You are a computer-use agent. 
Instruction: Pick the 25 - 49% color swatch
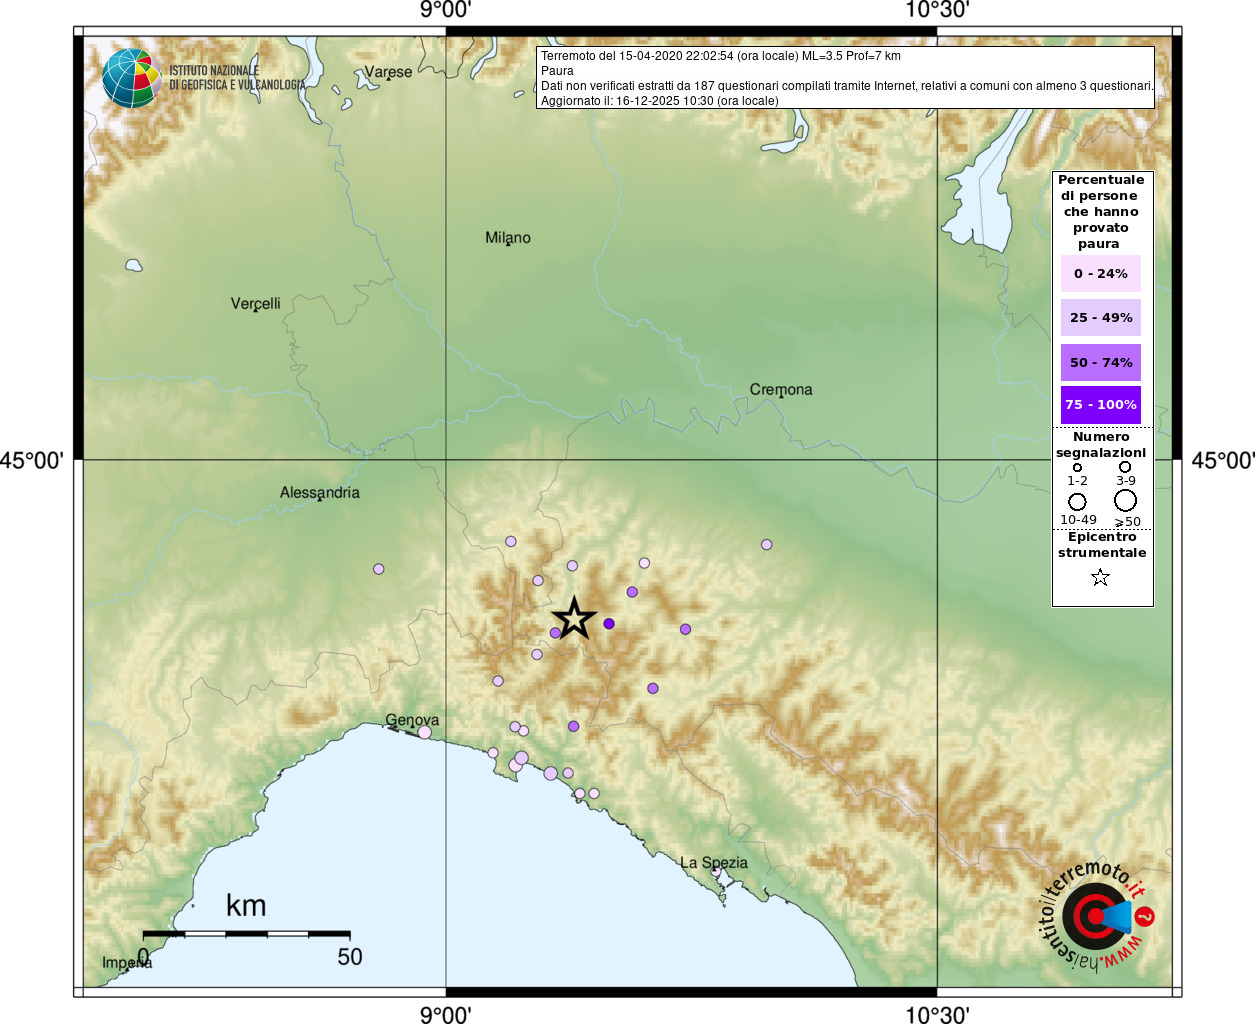click(1100, 318)
